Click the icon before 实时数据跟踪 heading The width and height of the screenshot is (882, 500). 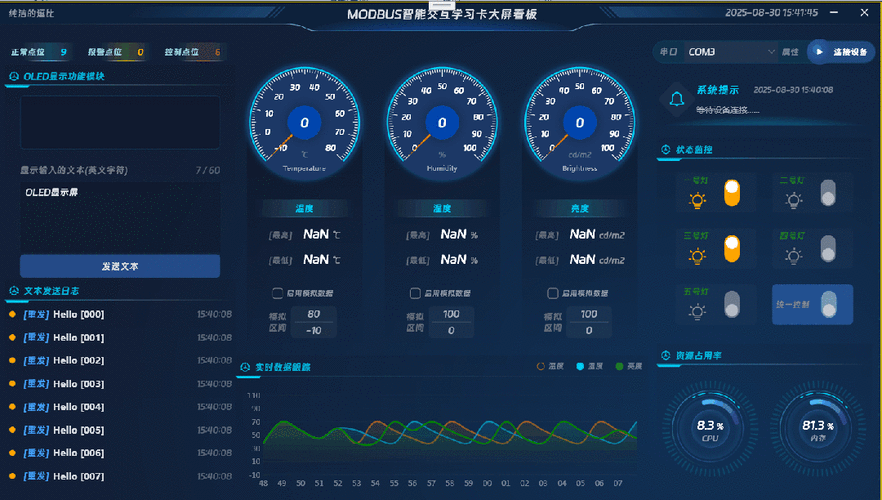(x=245, y=367)
